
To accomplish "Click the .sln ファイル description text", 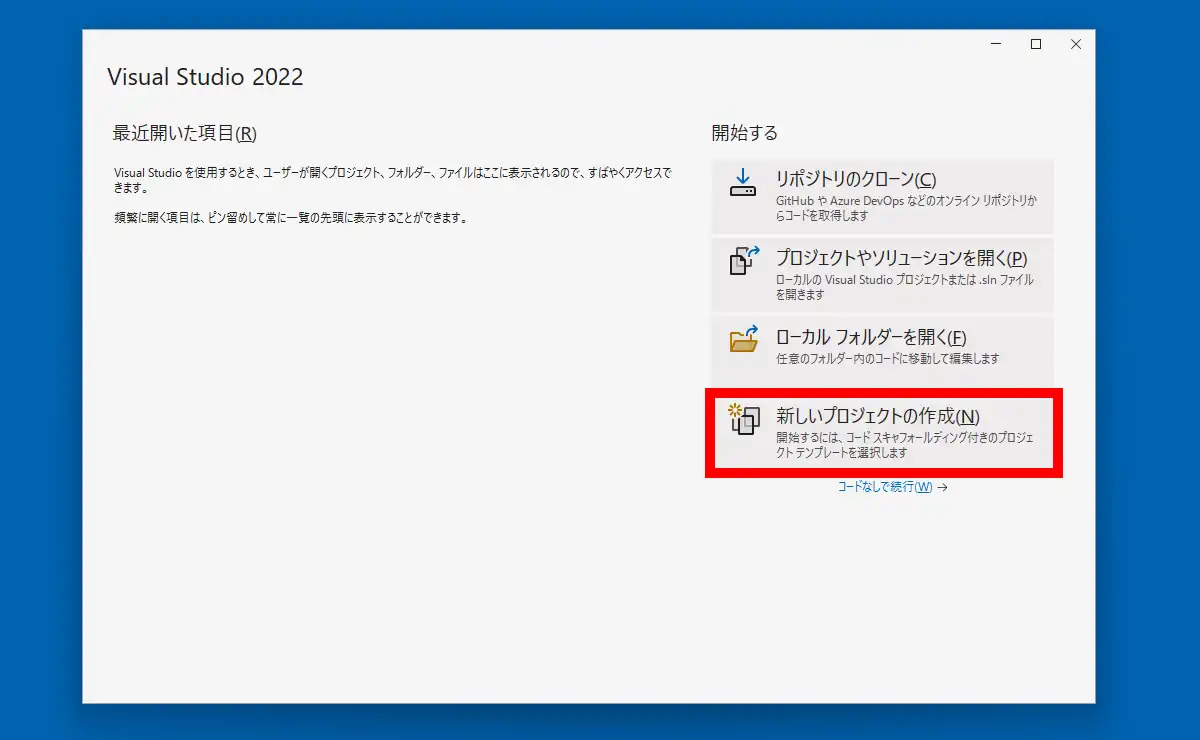I will (x=905, y=287).
